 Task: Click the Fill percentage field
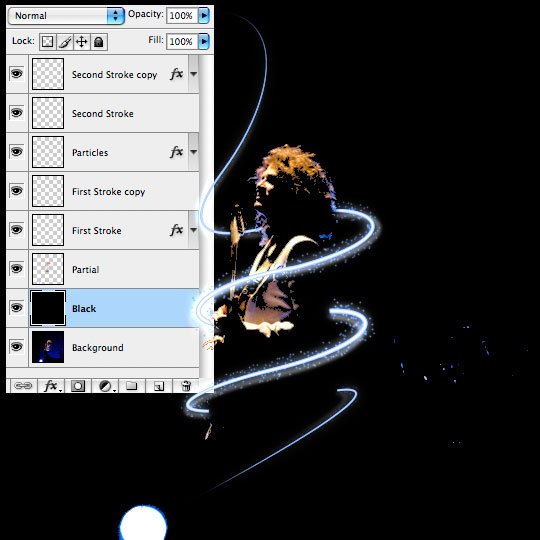coord(181,42)
